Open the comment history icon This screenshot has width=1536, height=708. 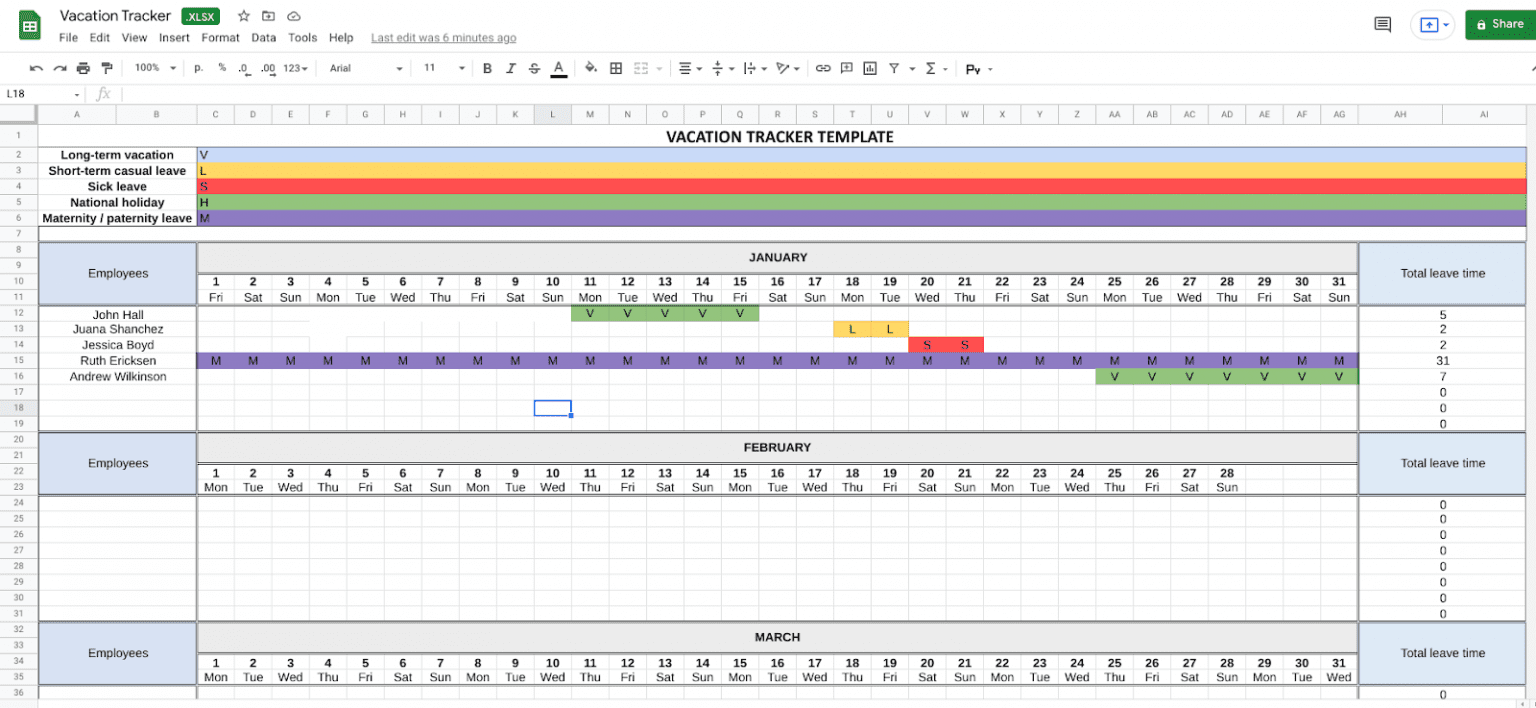point(1383,24)
